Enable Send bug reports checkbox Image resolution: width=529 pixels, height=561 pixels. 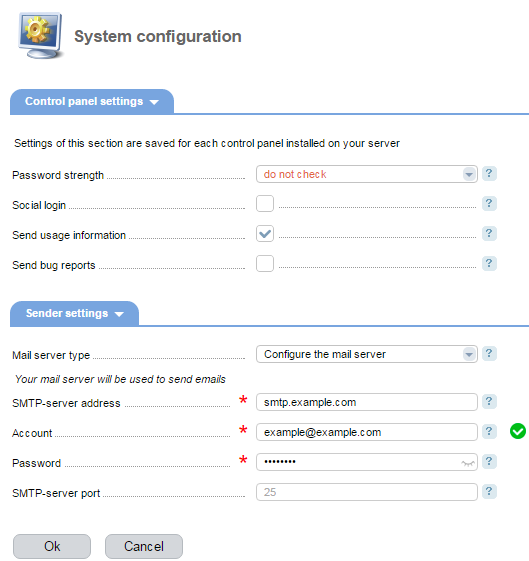[265, 264]
